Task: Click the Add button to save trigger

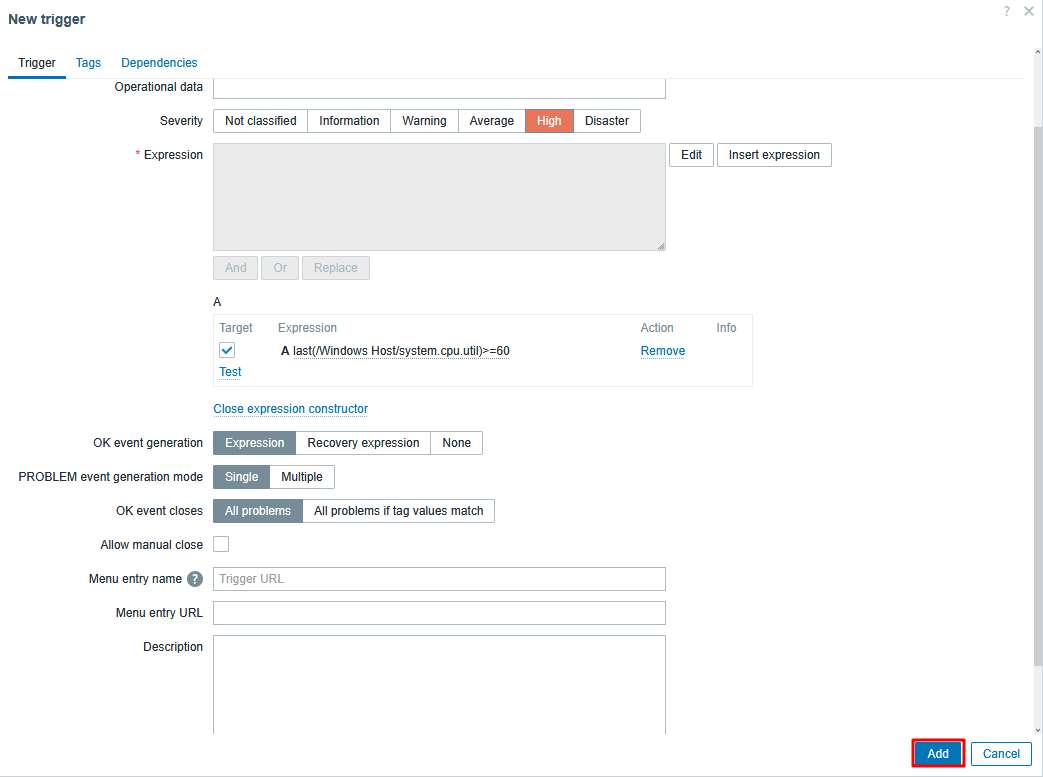Action: click(x=937, y=754)
